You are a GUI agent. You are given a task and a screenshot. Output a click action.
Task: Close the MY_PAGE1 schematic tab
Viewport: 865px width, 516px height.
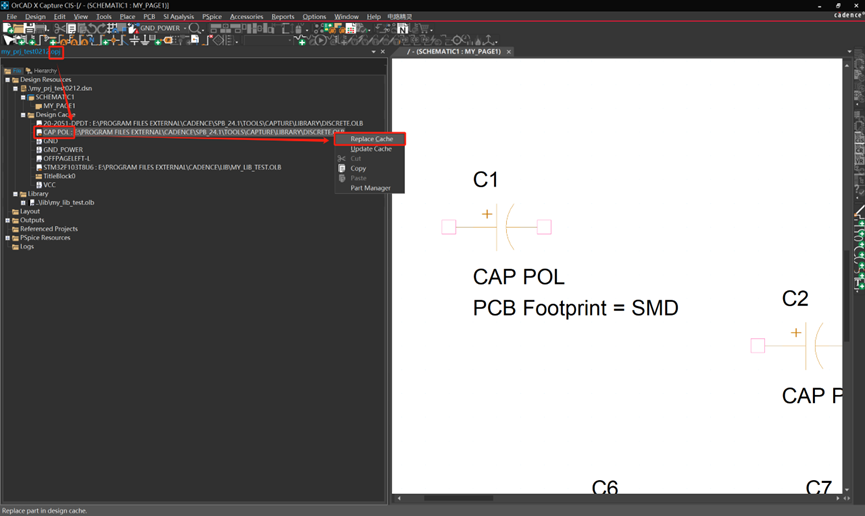point(509,51)
